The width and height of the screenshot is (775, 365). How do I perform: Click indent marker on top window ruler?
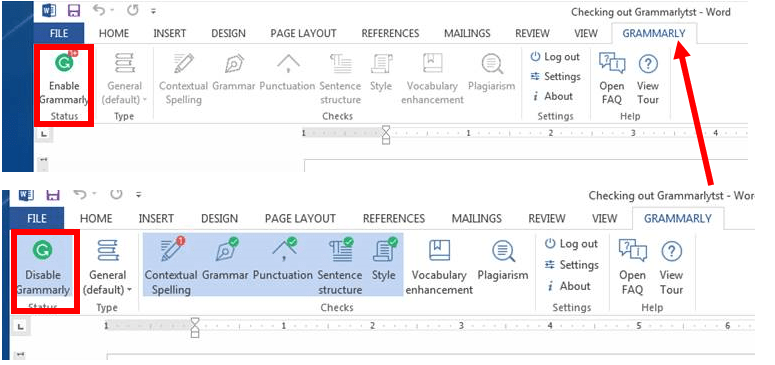point(386,135)
